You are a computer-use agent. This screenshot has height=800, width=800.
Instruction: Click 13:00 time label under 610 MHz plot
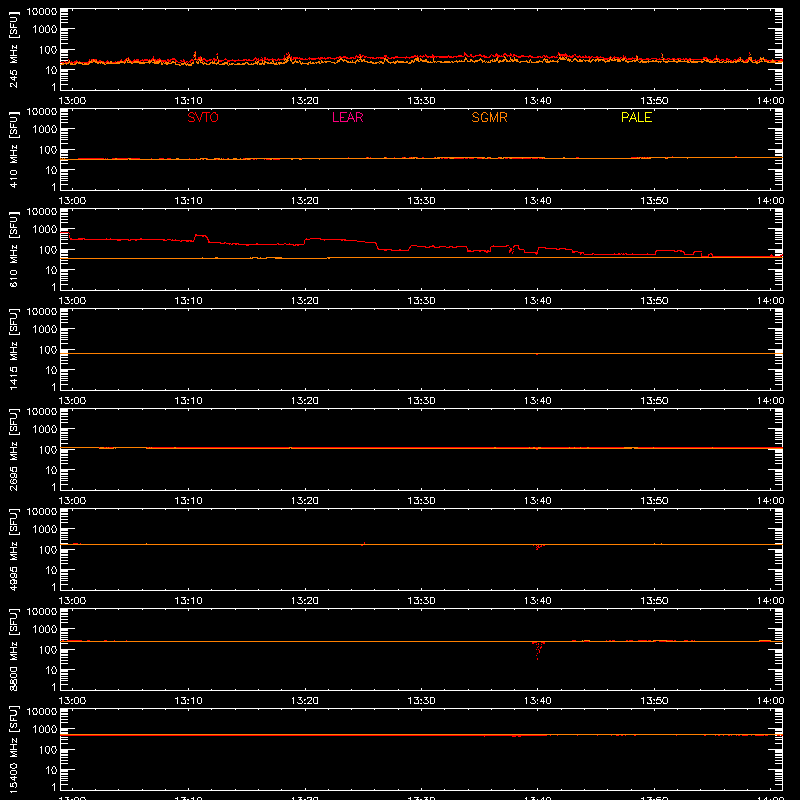coord(72,301)
